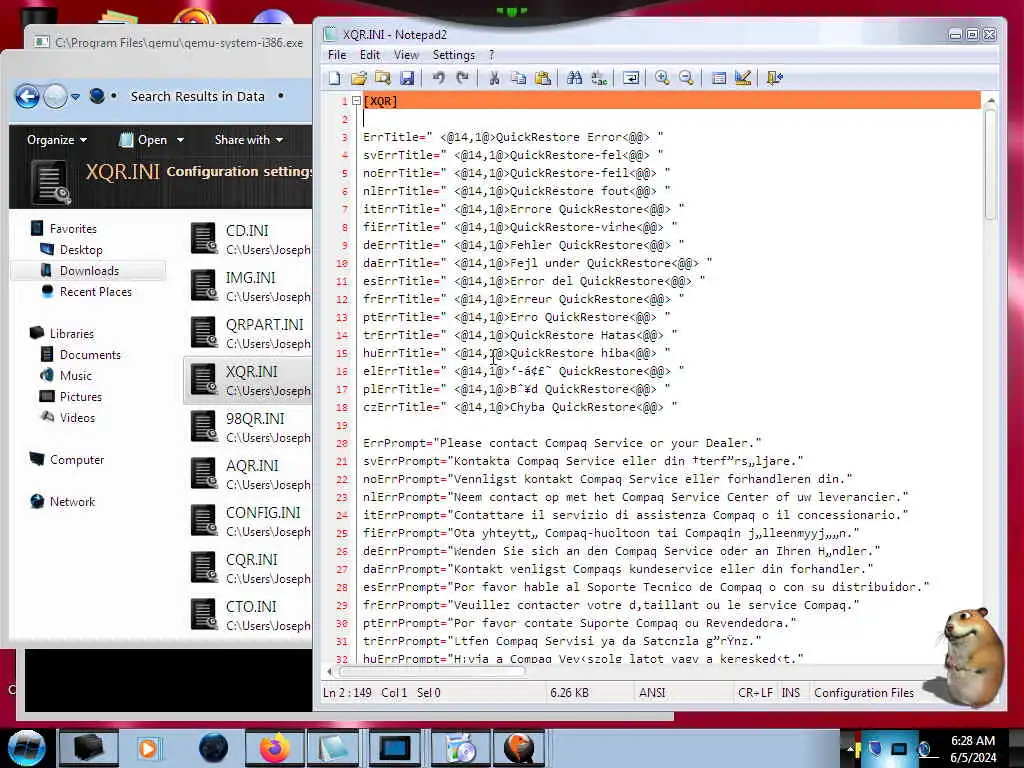Viewport: 1024px width, 768px height.
Task: Select the IMG.INI file result
Action: (249, 286)
